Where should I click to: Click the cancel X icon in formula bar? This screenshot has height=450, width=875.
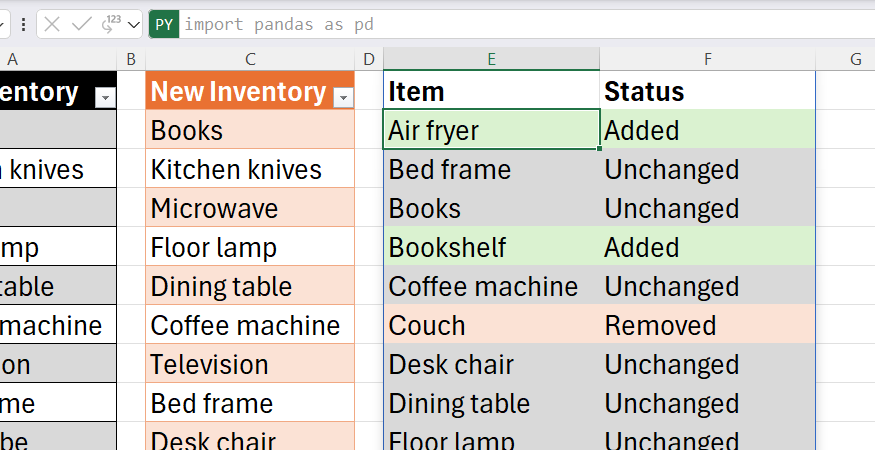click(52, 25)
